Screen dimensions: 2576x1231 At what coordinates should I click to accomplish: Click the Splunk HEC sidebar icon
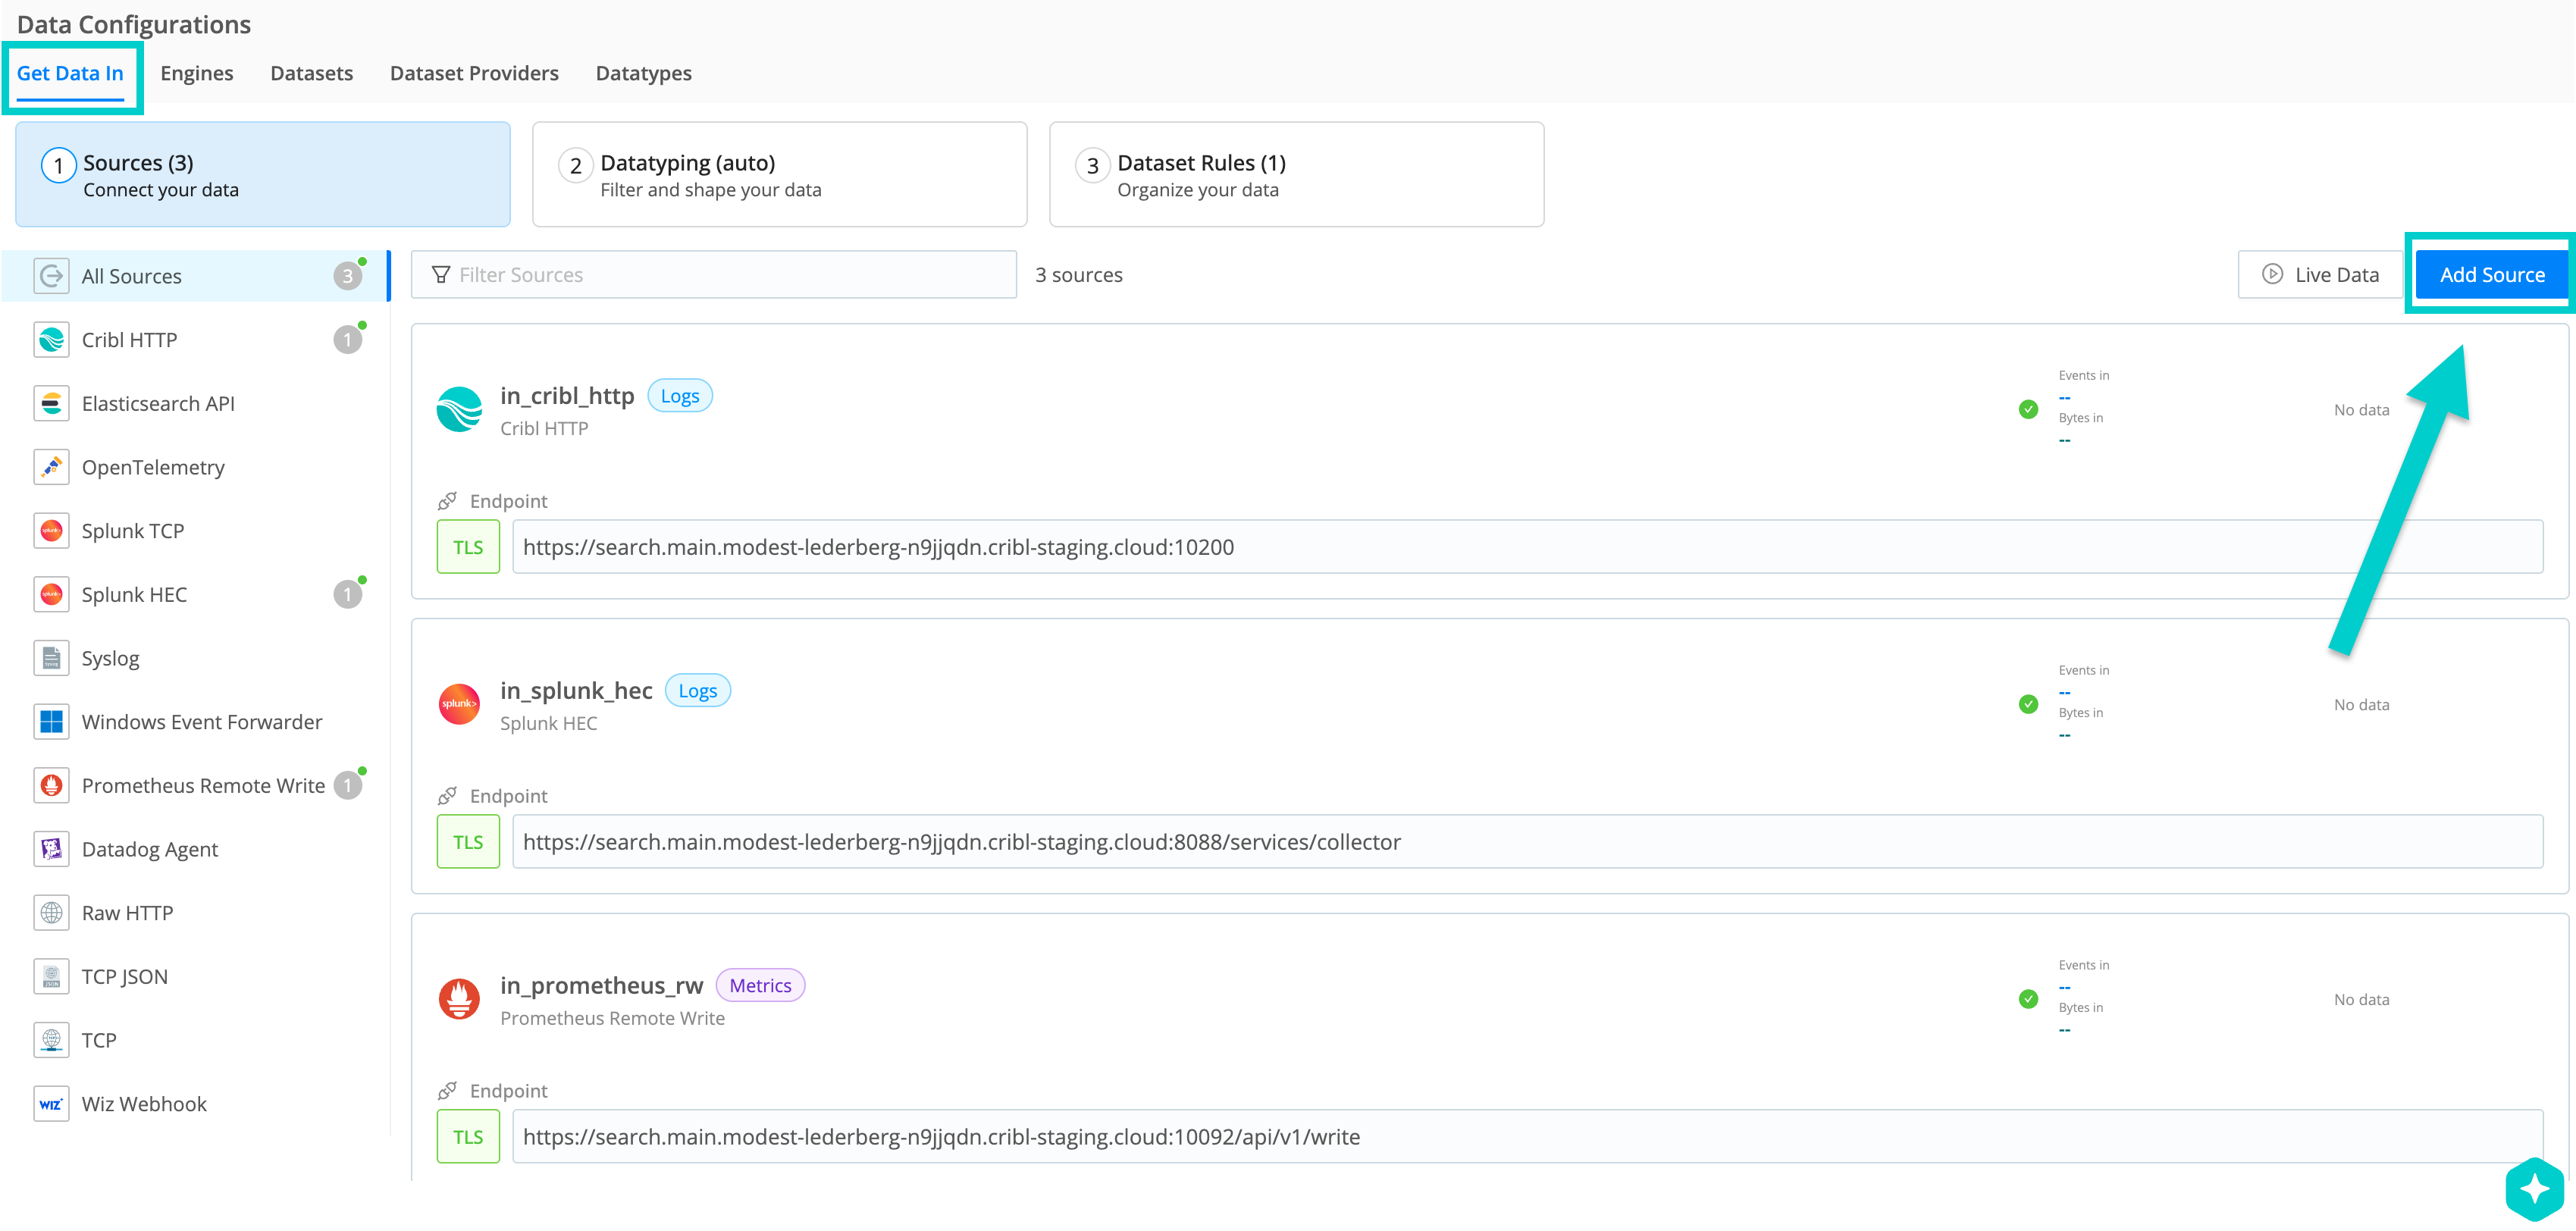tap(51, 595)
